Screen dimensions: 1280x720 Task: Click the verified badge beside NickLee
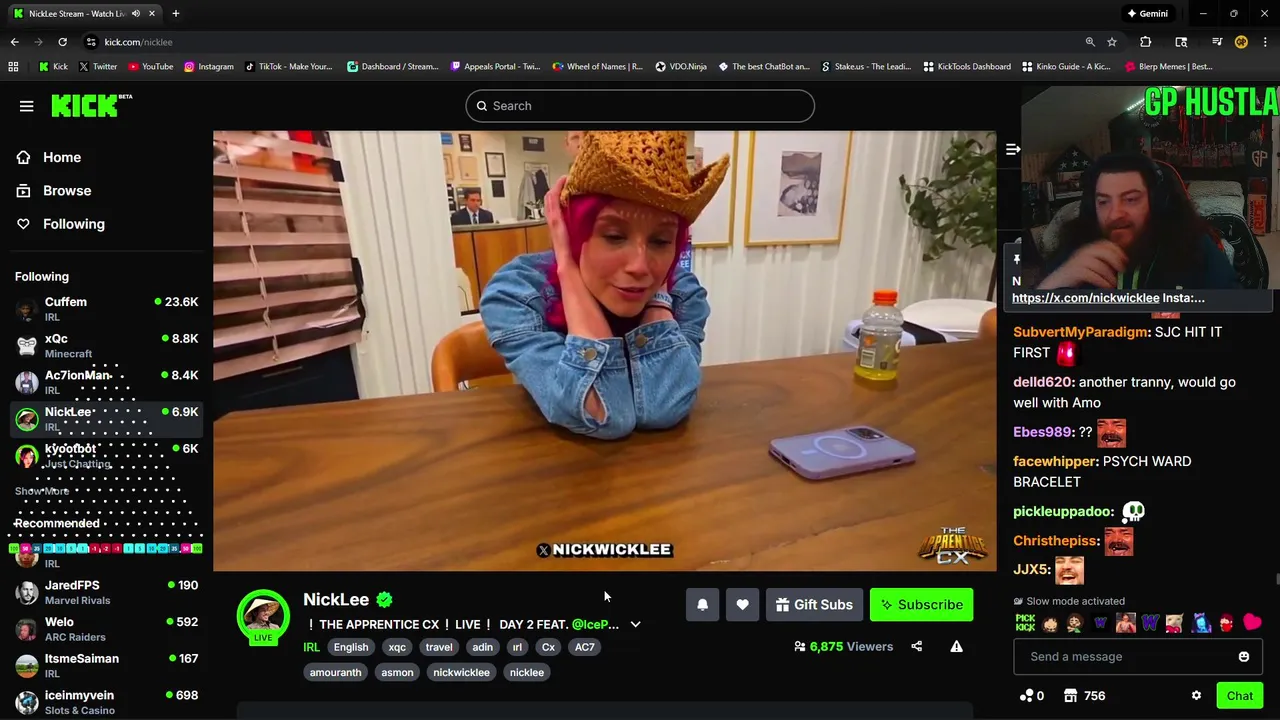click(385, 600)
